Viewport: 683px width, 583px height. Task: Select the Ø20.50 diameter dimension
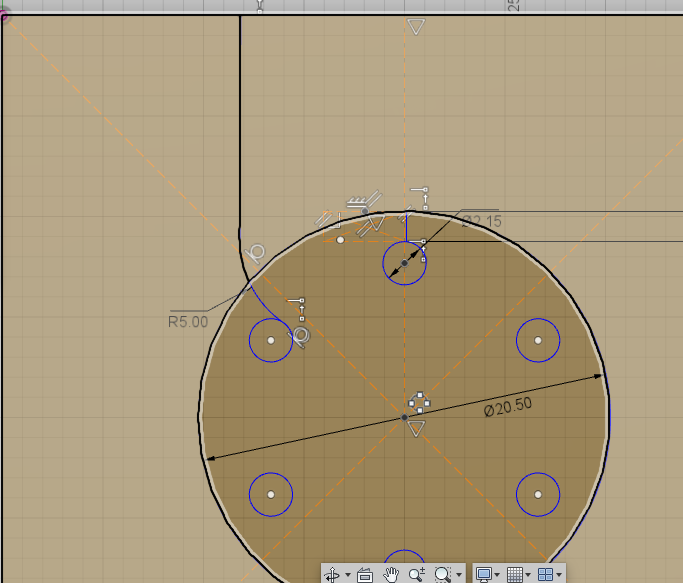[x=508, y=407]
